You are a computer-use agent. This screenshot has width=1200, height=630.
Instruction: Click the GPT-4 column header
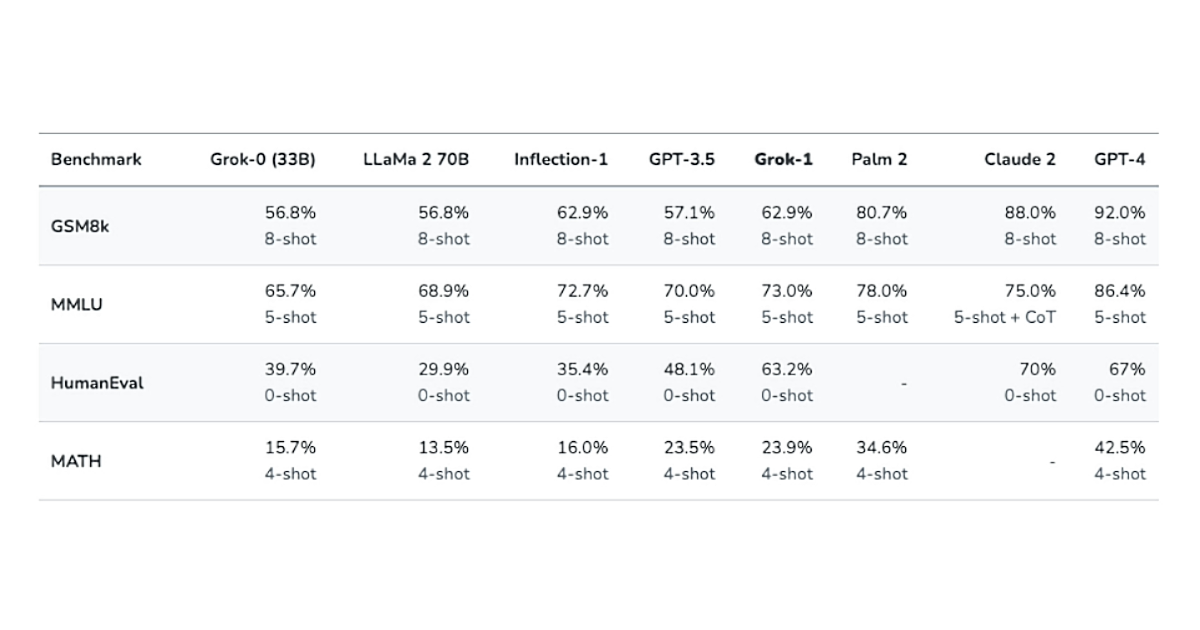(x=1120, y=159)
